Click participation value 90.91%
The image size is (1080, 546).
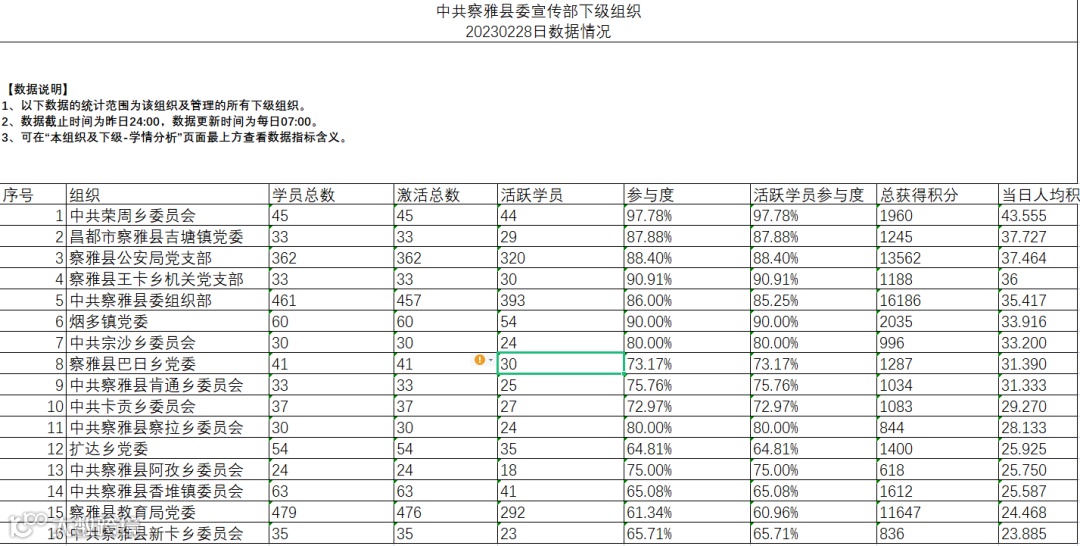(x=687, y=280)
